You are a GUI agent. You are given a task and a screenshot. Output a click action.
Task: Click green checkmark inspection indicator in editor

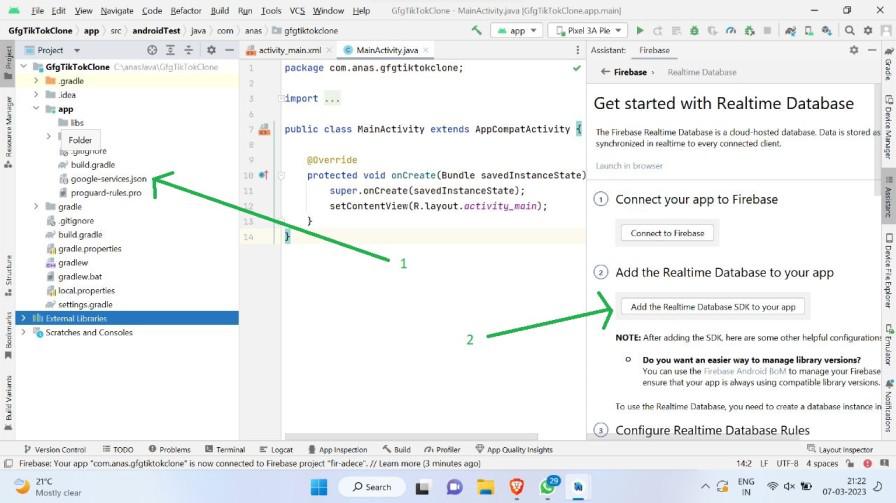tap(577, 68)
